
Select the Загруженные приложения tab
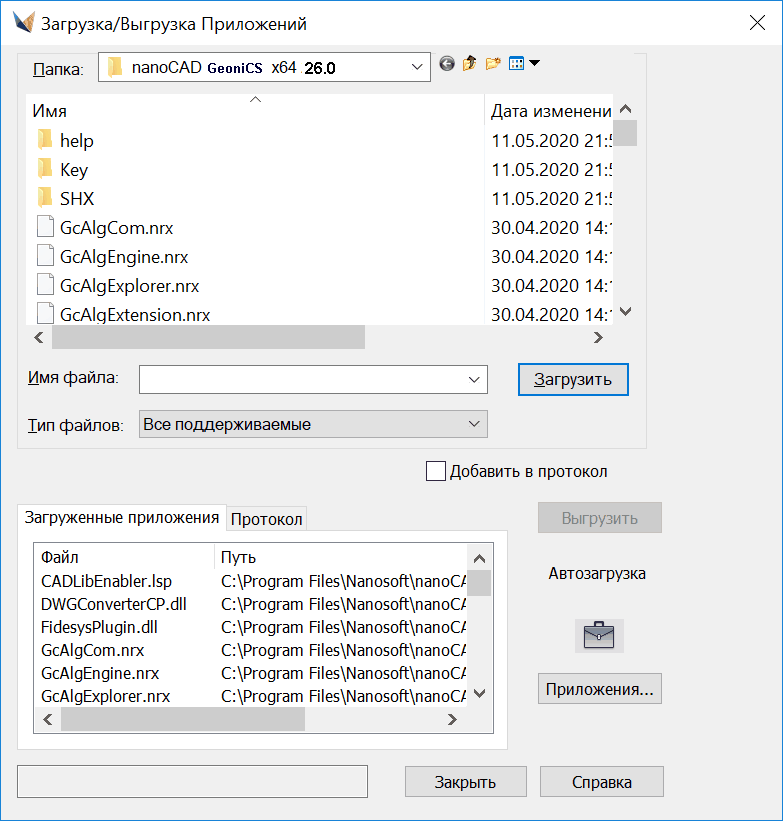[x=121, y=518]
